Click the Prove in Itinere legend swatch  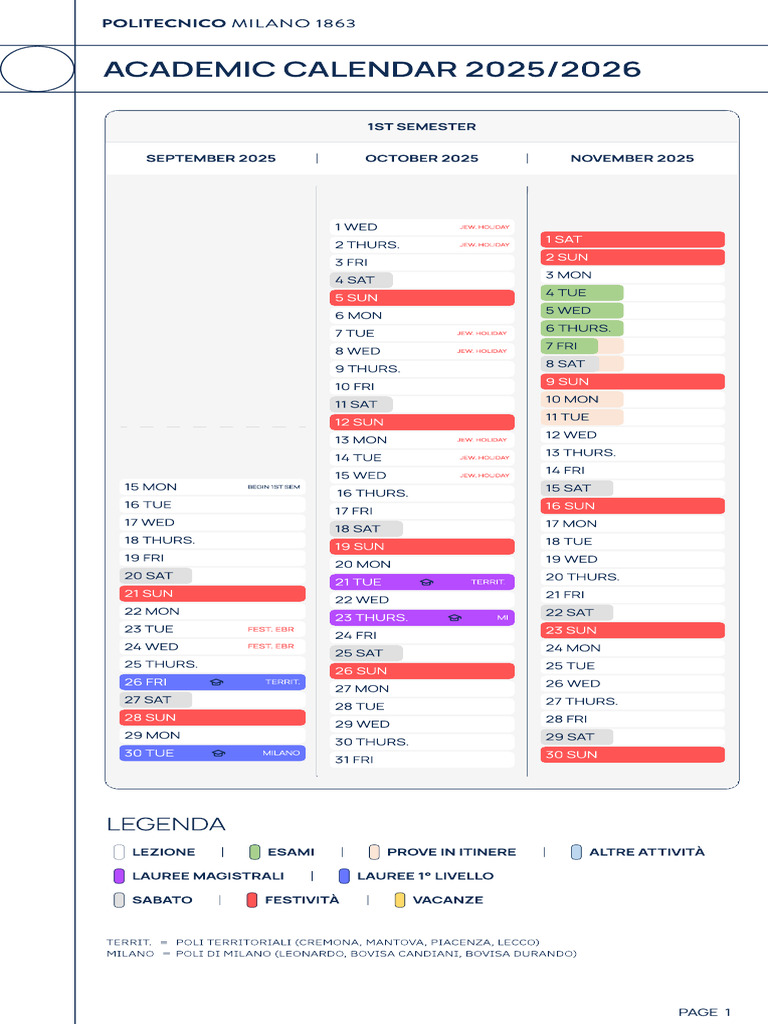pos(374,852)
